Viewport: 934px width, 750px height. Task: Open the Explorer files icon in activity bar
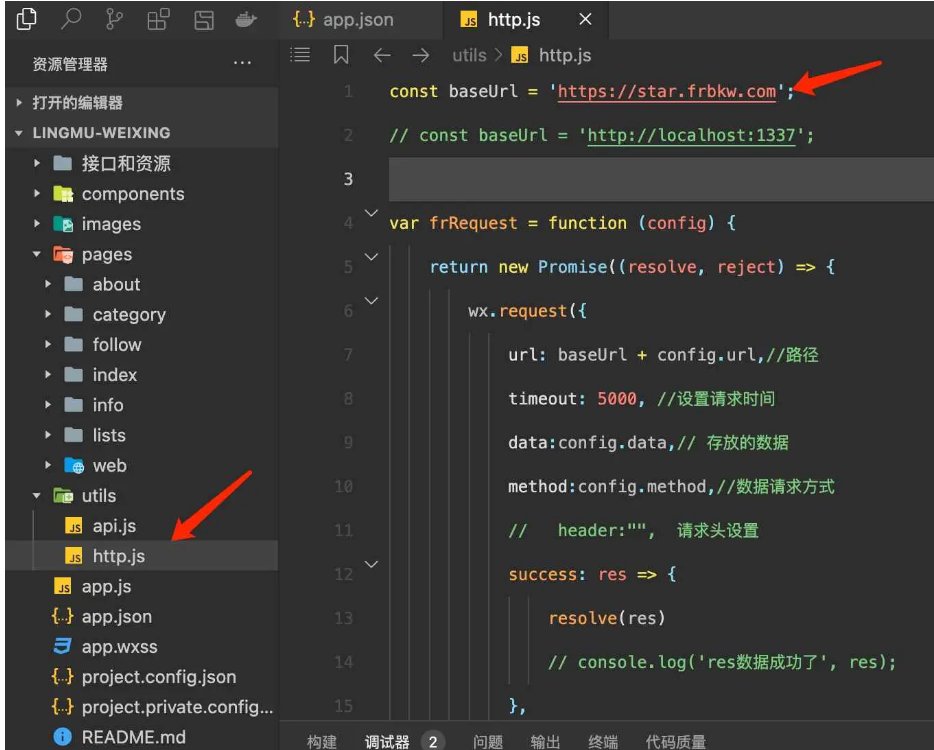(x=26, y=19)
